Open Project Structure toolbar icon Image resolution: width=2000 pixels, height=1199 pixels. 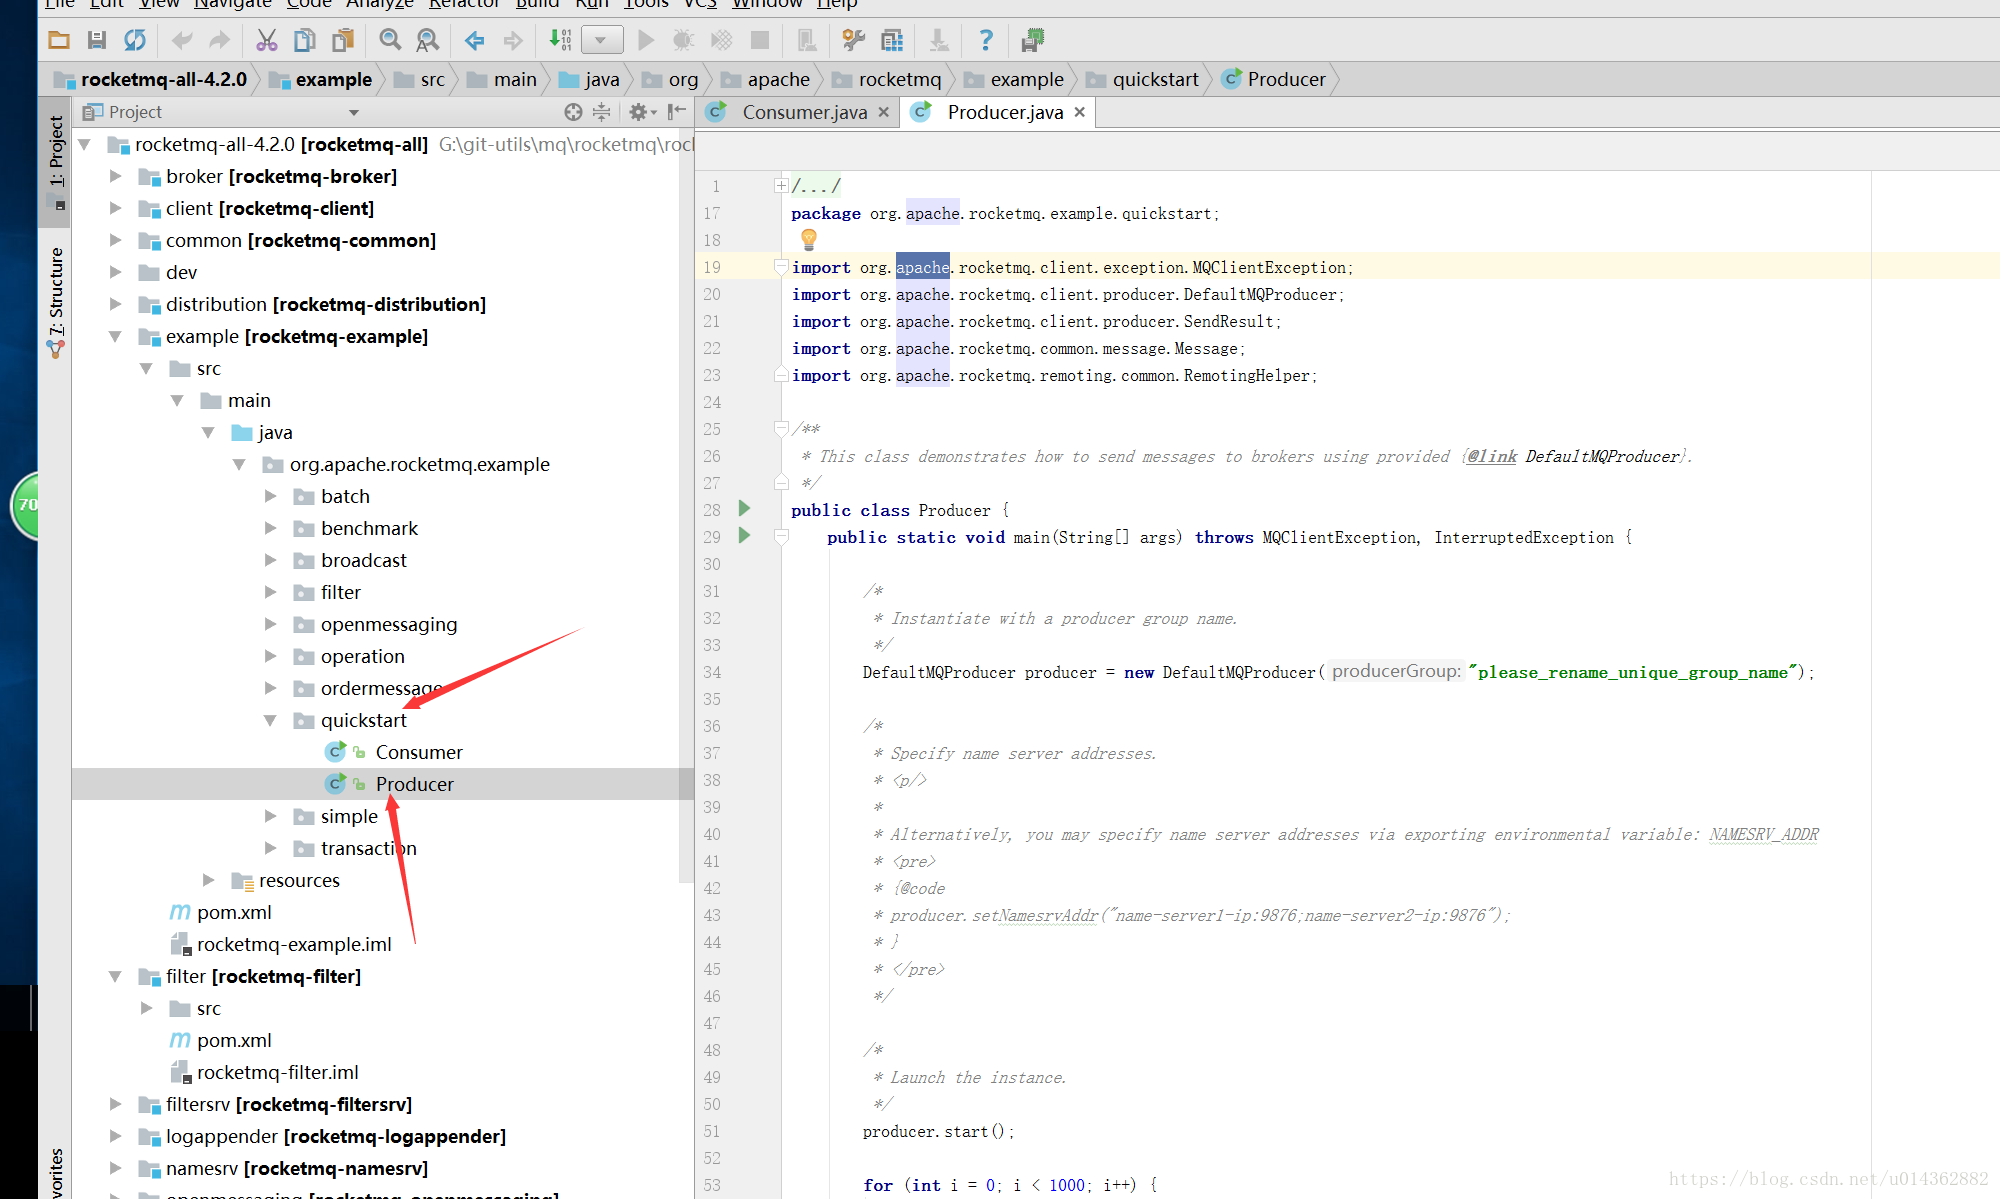click(892, 40)
